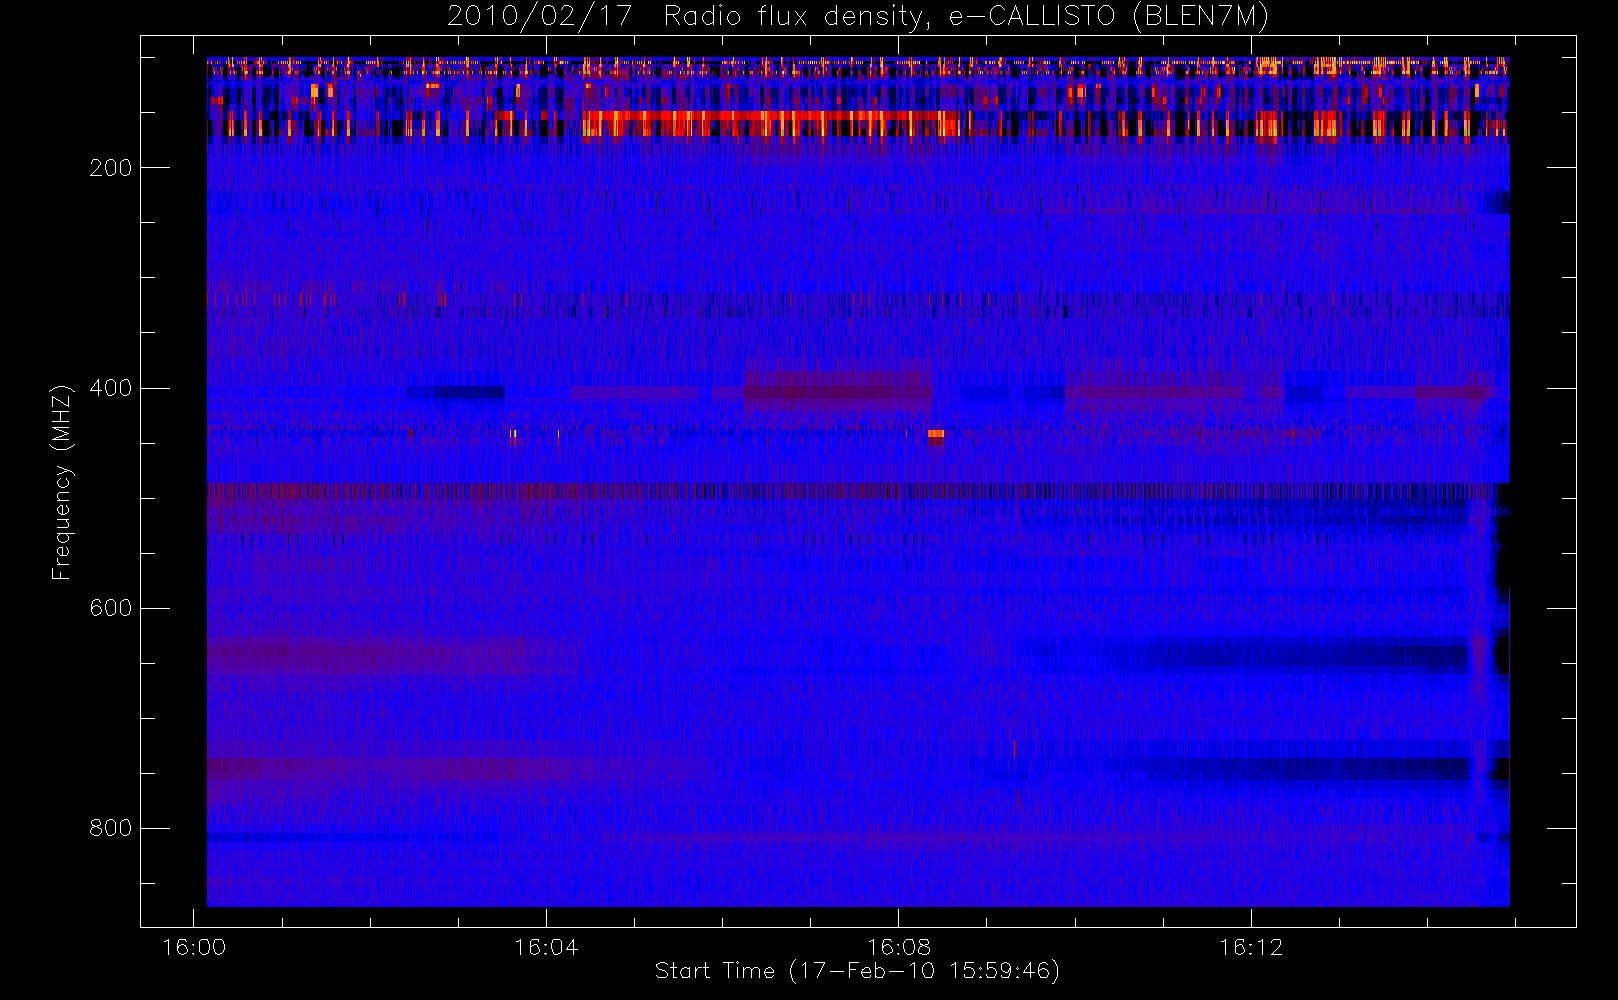Viewport: 1618px width, 1000px height.
Task: Select the 800 frequency tick label
Action: coord(111,828)
